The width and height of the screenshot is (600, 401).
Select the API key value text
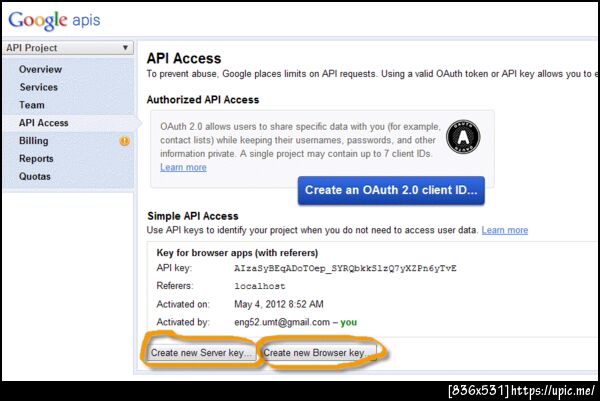(x=345, y=268)
